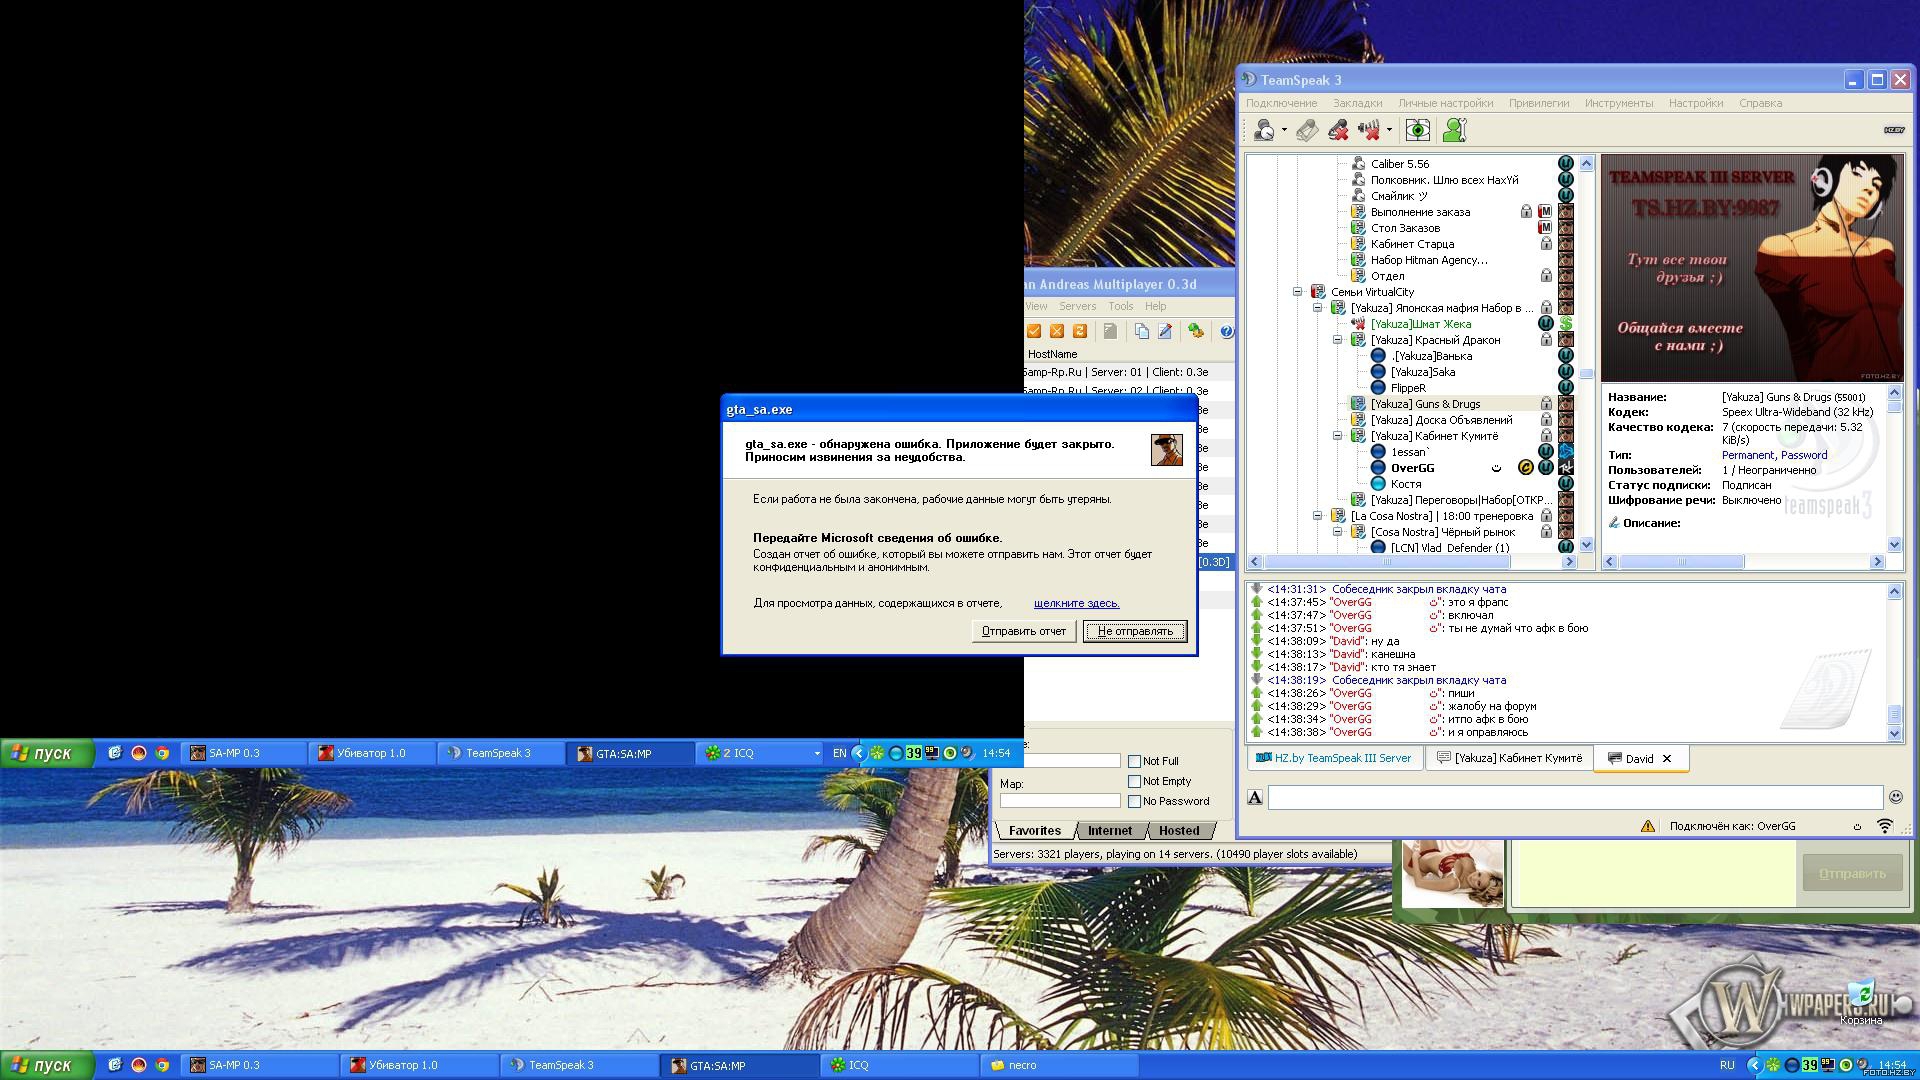The image size is (1920, 1080).
Task: Select the user OverGG in channel tree
Action: click(1412, 468)
